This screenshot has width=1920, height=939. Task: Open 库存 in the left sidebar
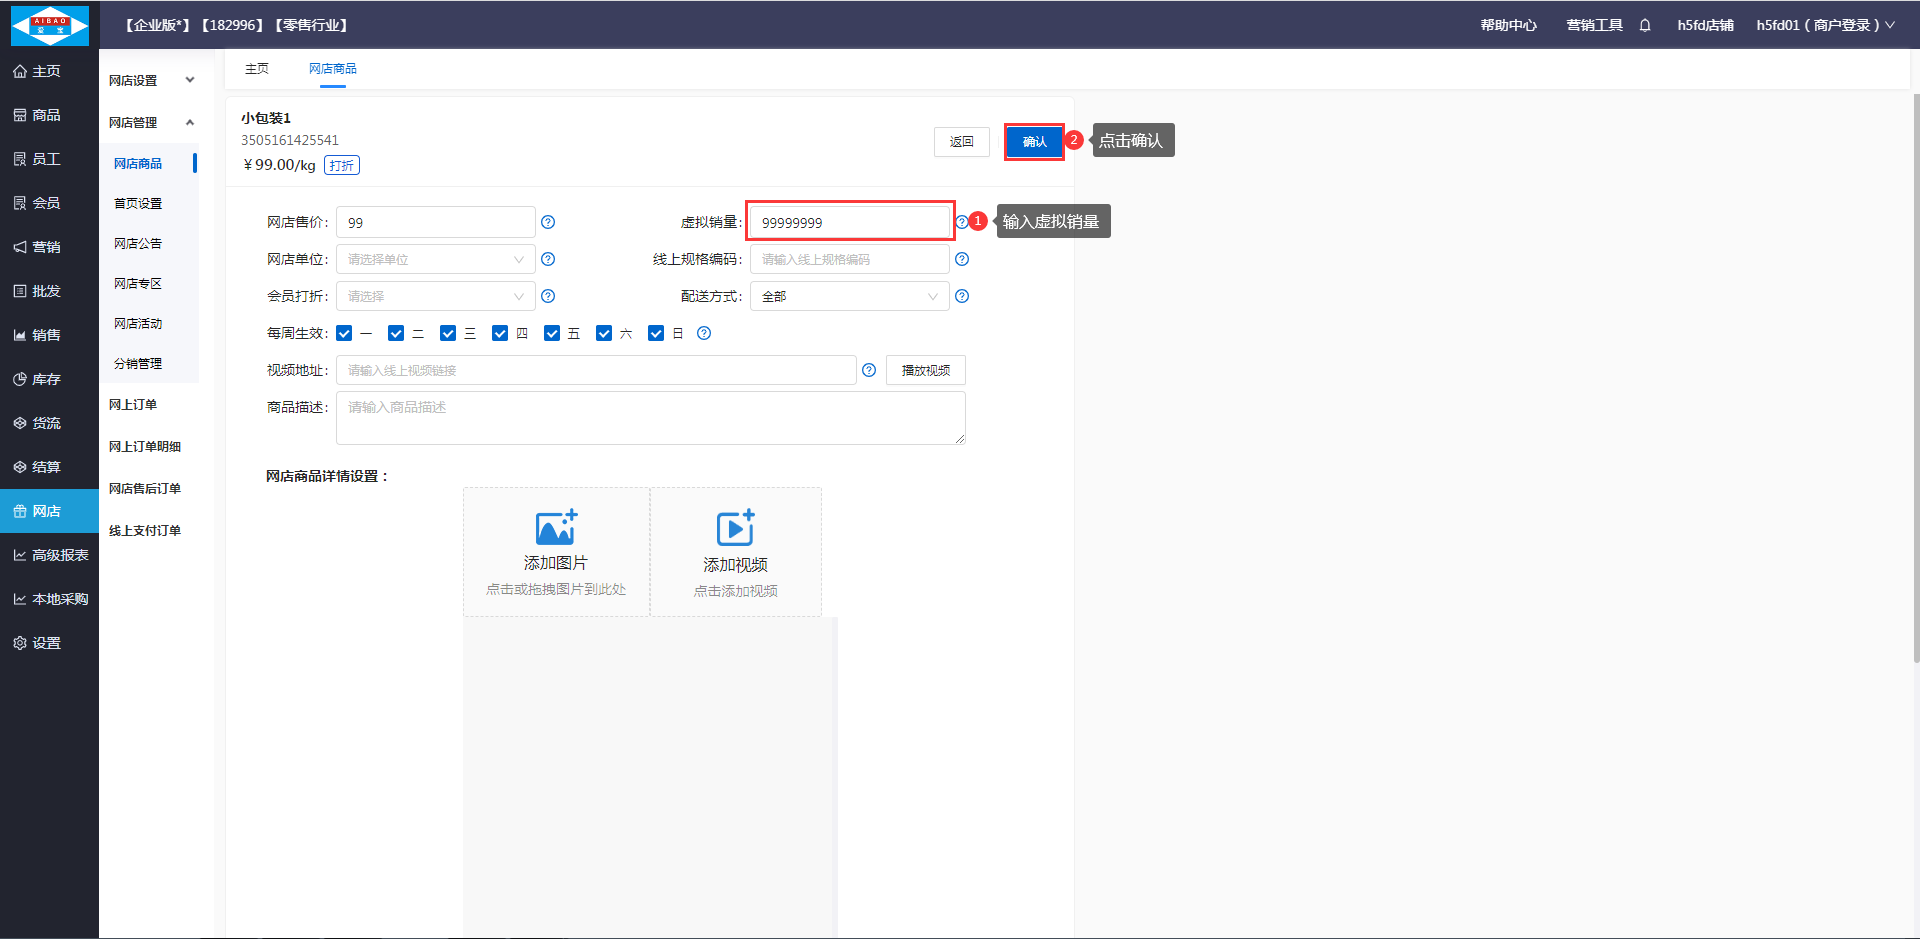pos(46,379)
